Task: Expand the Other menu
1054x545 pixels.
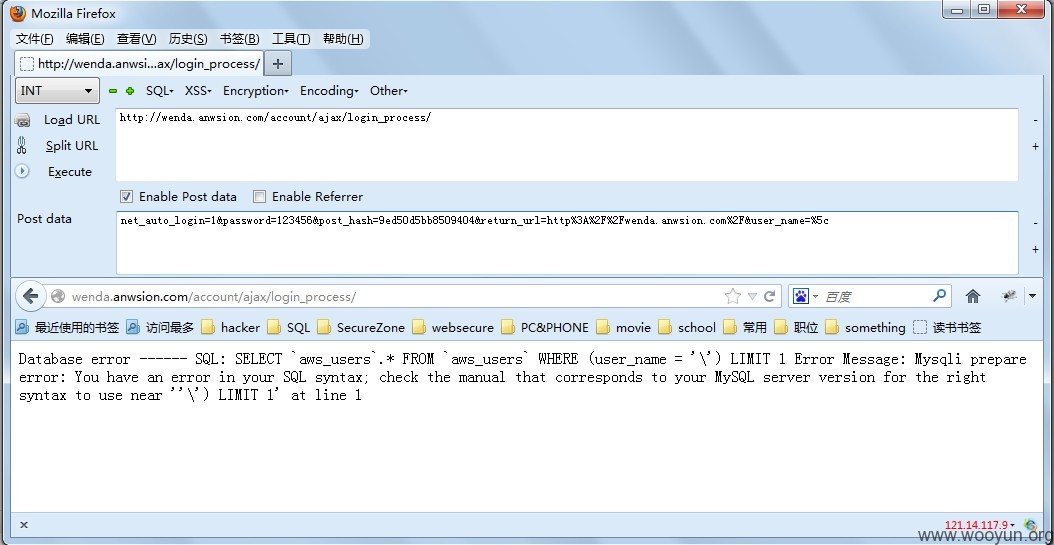Action: [389, 91]
